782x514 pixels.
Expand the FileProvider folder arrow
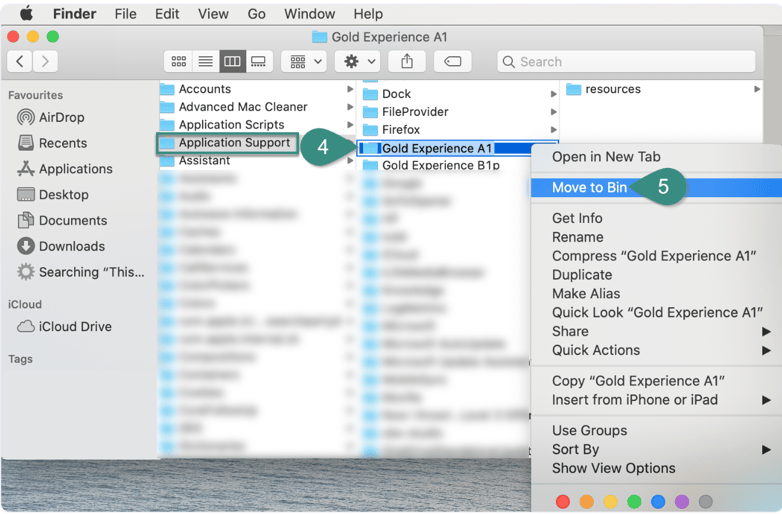tap(553, 112)
